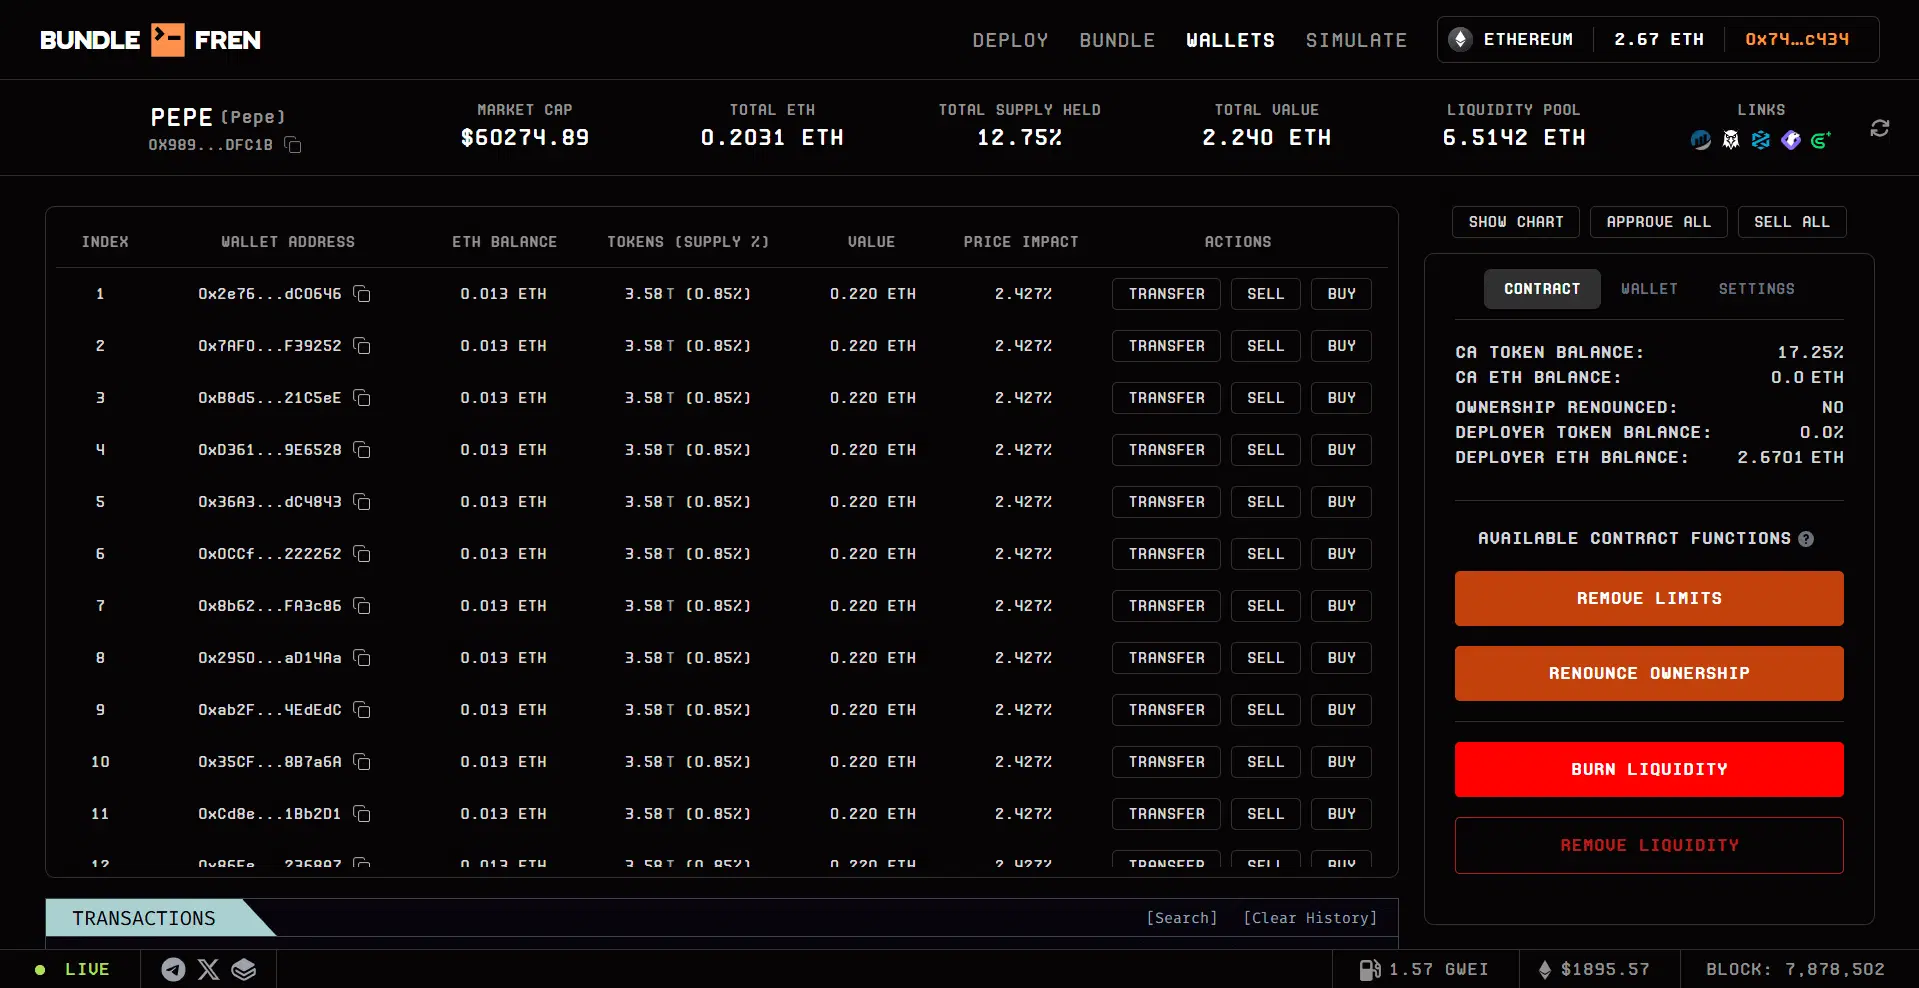The width and height of the screenshot is (1919, 988).
Task: Copy wallet address 0x2950...aD14Aa
Action: tap(362, 658)
